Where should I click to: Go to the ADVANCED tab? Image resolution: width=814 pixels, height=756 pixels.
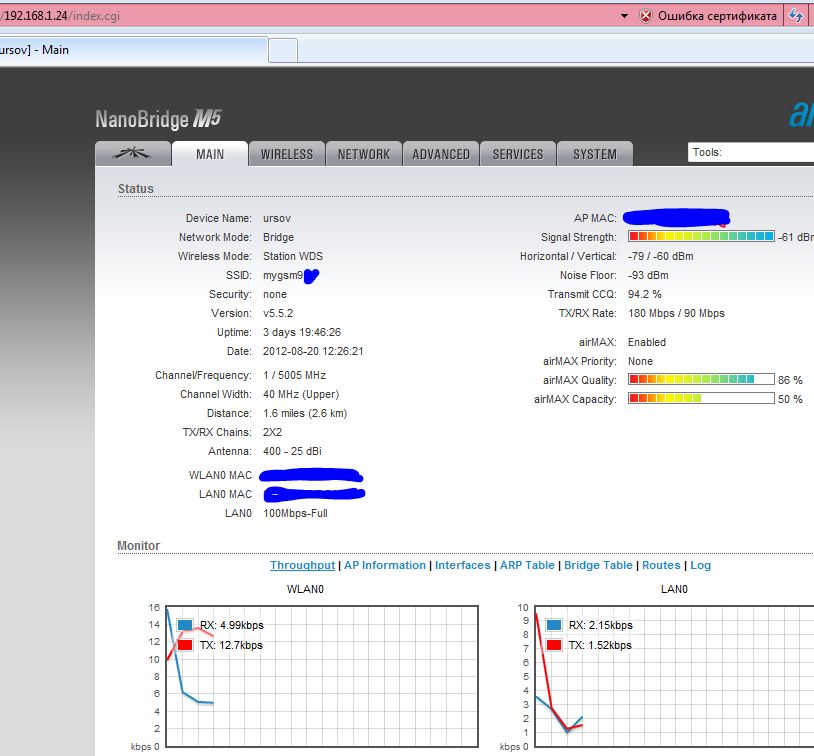click(441, 154)
